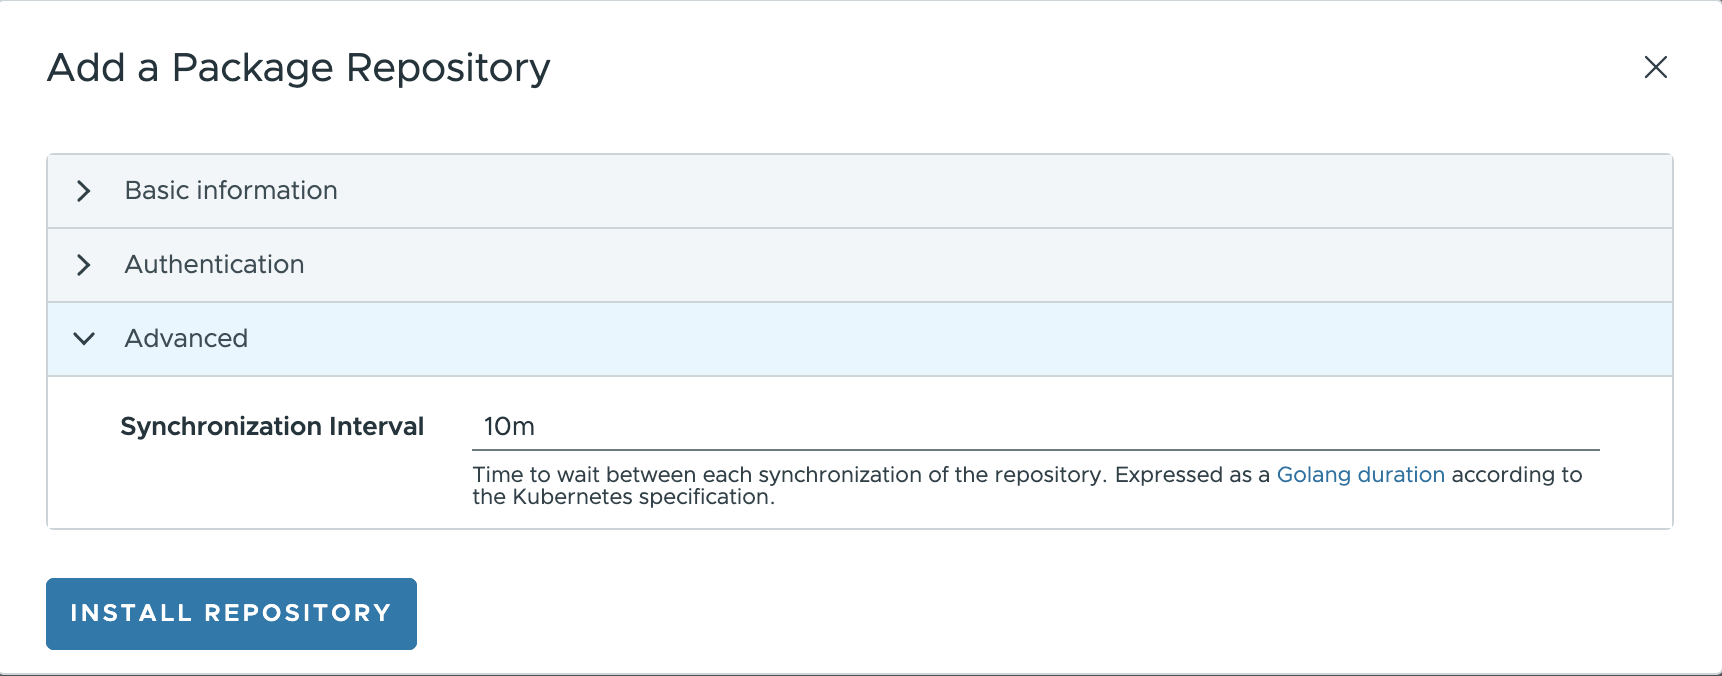Click the Synchronization Interval input field
This screenshot has height=676, width=1722.
(900, 427)
